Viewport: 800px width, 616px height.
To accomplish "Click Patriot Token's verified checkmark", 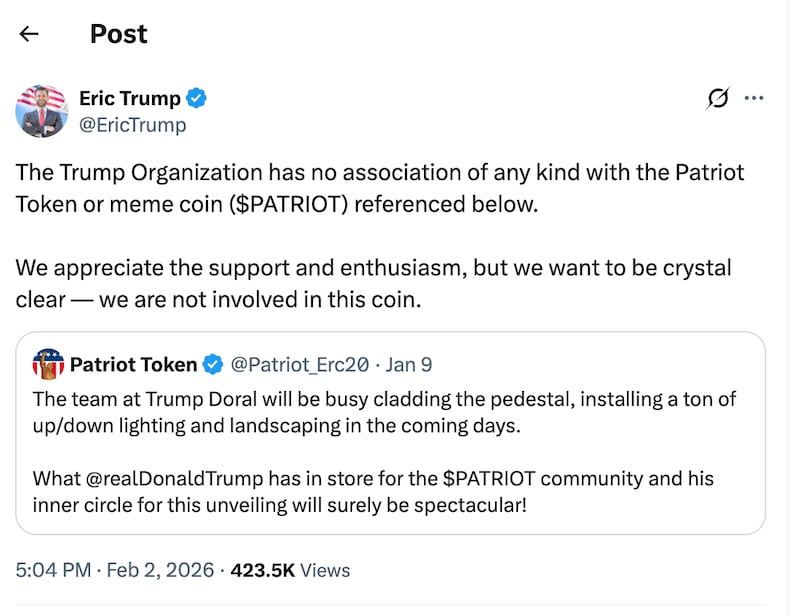I will 212,364.
